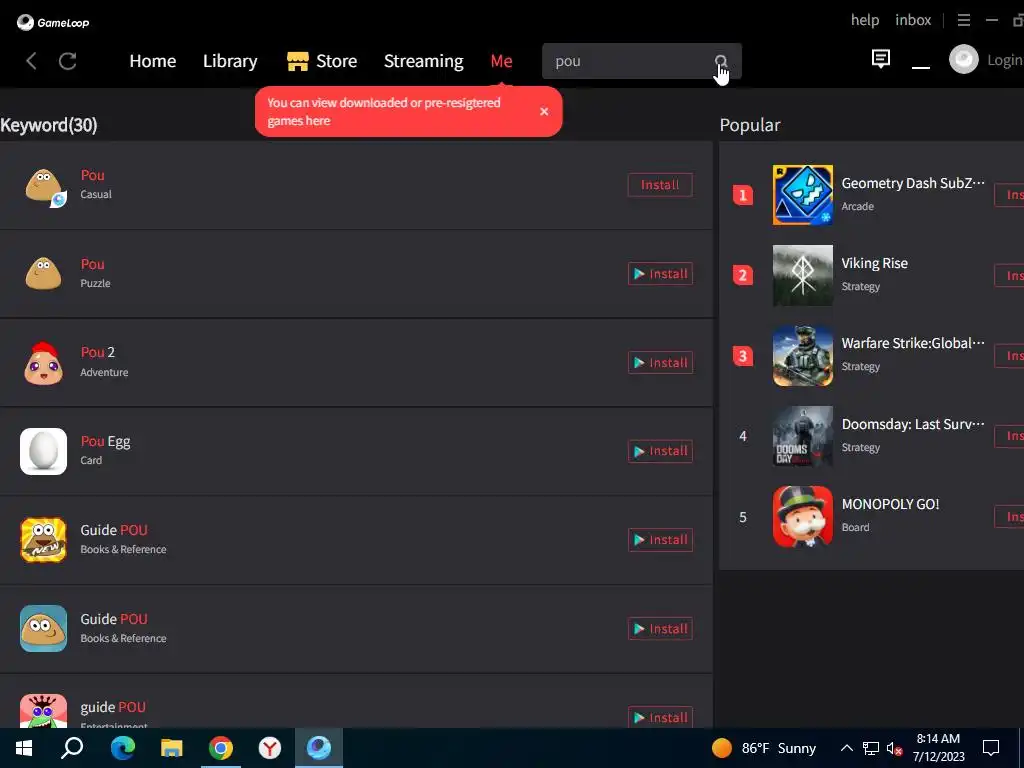Open the Guide POU blue icon
This screenshot has height=768, width=1024.
[43, 628]
